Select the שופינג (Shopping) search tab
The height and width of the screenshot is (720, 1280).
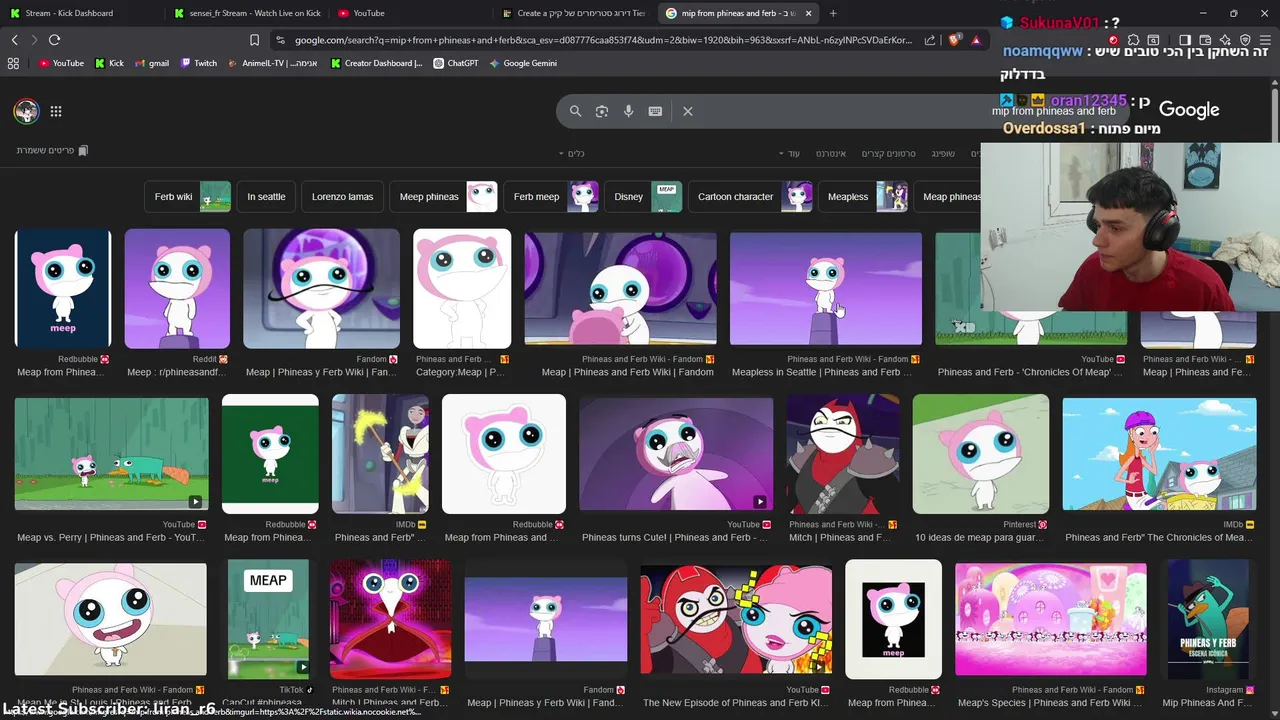coord(943,153)
